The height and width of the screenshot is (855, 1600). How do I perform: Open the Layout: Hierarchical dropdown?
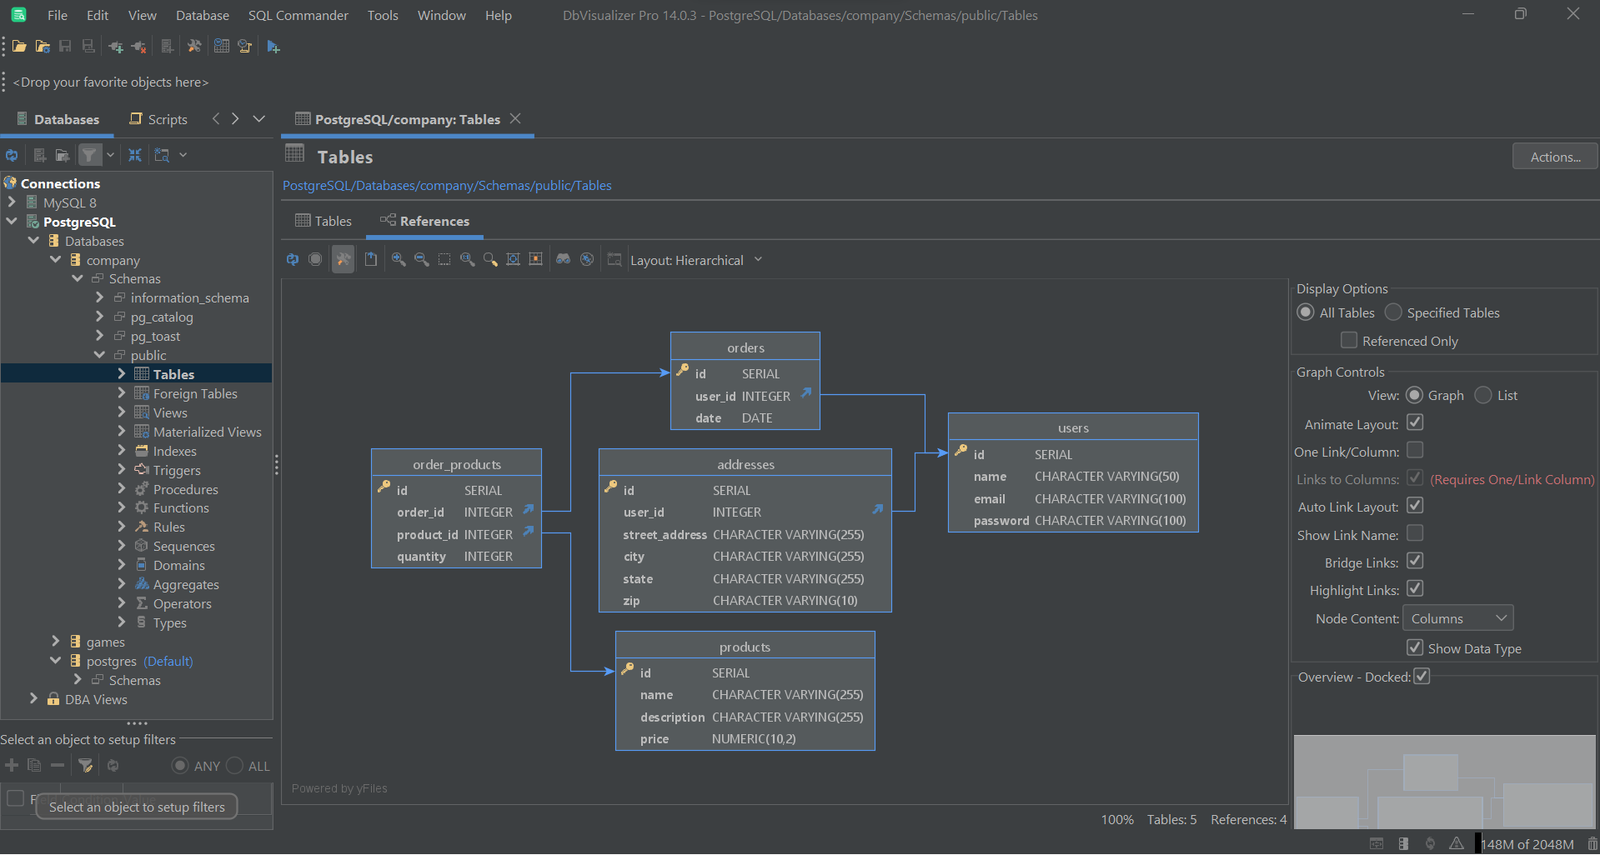[x=696, y=260]
